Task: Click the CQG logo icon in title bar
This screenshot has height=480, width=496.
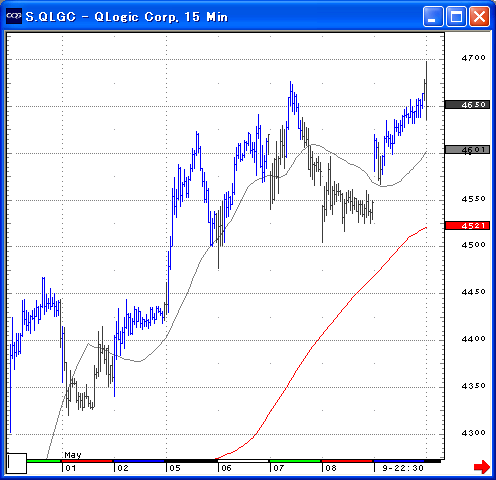Action: [x=14, y=16]
